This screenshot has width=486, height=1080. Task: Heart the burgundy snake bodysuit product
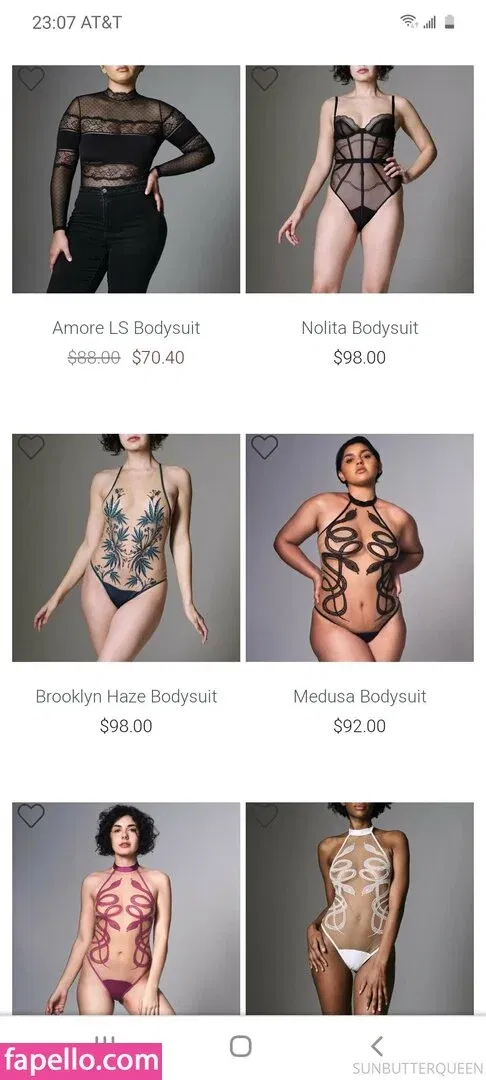(x=31, y=816)
